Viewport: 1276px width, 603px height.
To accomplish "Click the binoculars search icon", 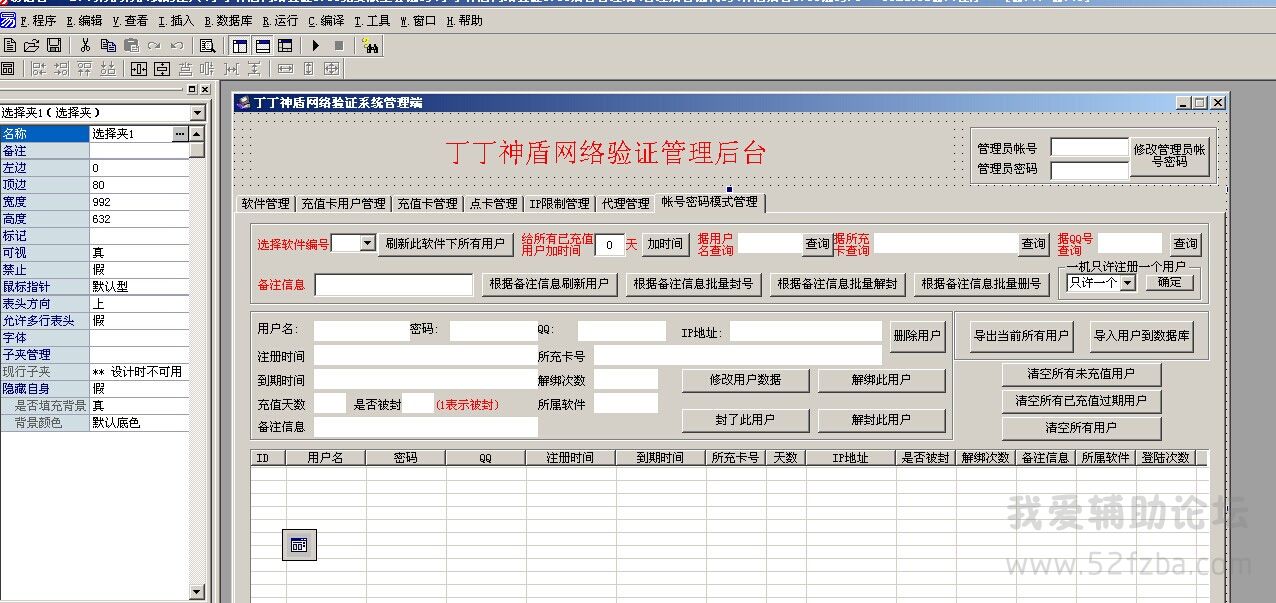I will coord(370,45).
